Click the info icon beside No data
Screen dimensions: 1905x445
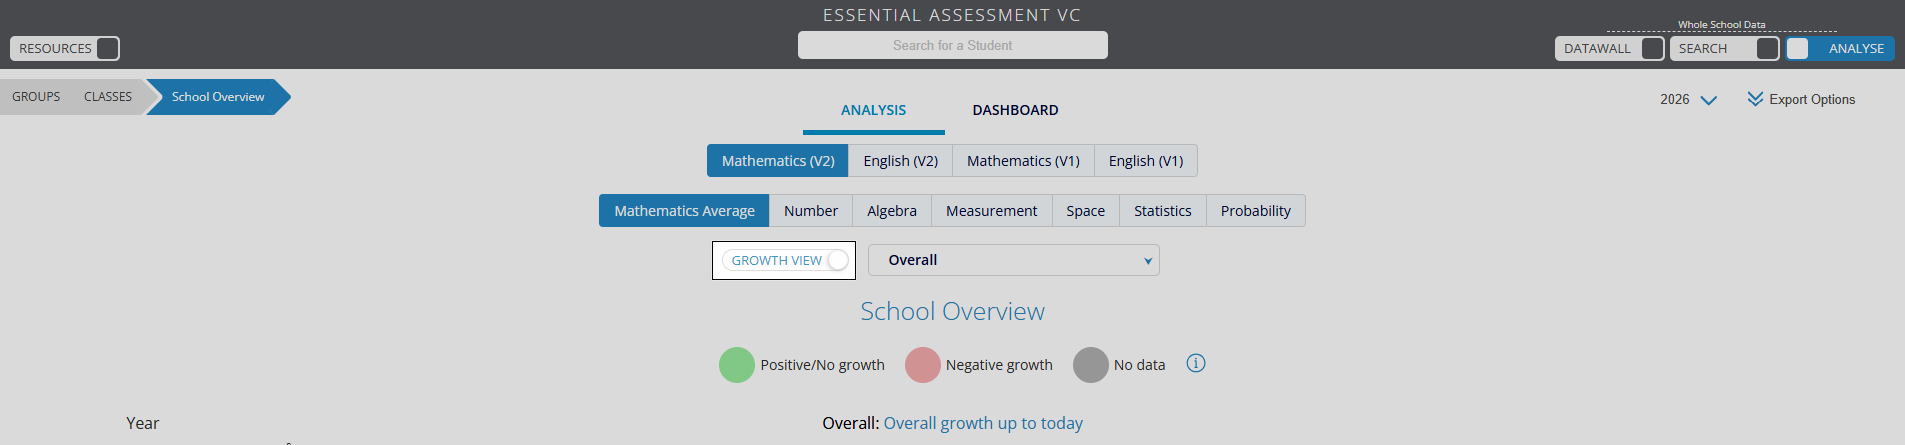pos(1196,363)
